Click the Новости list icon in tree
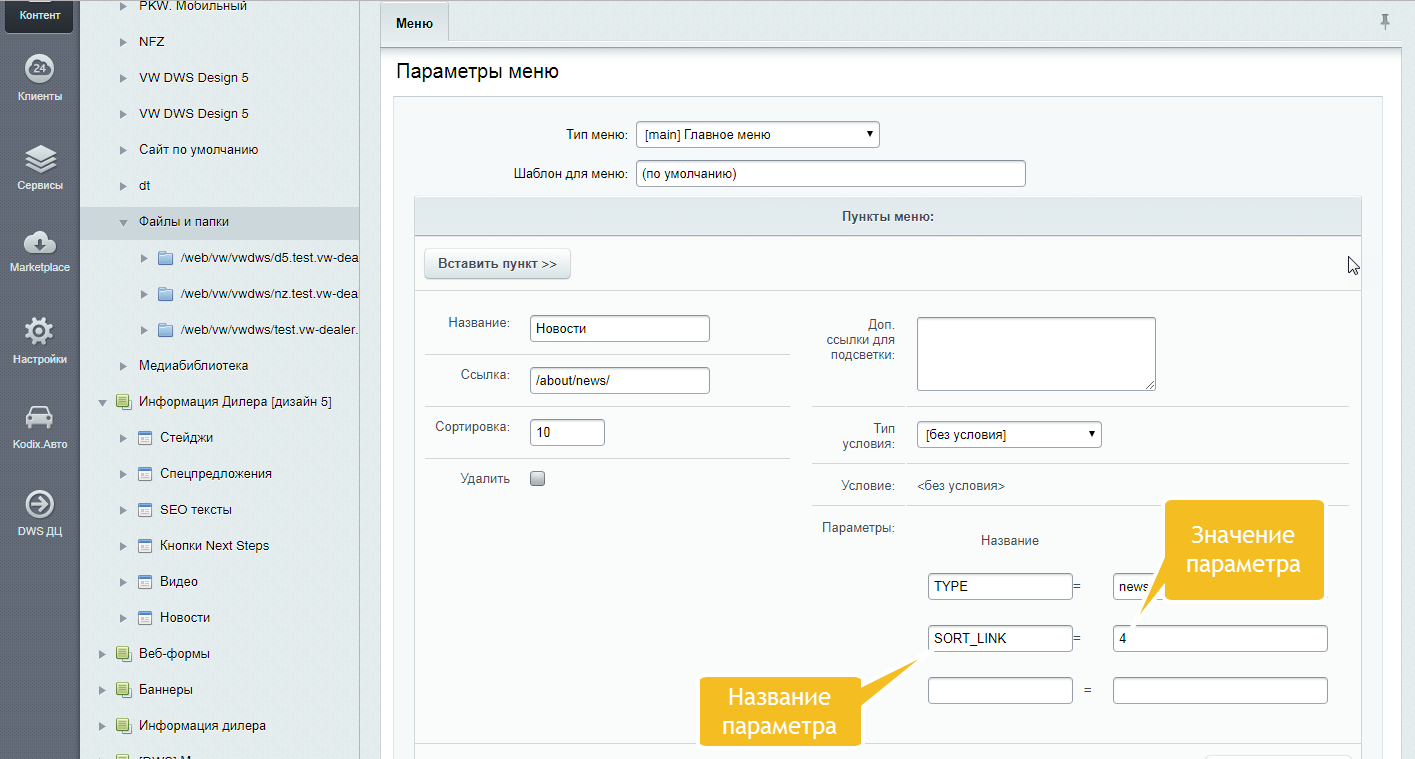Image resolution: width=1415 pixels, height=759 pixels. tap(144, 618)
